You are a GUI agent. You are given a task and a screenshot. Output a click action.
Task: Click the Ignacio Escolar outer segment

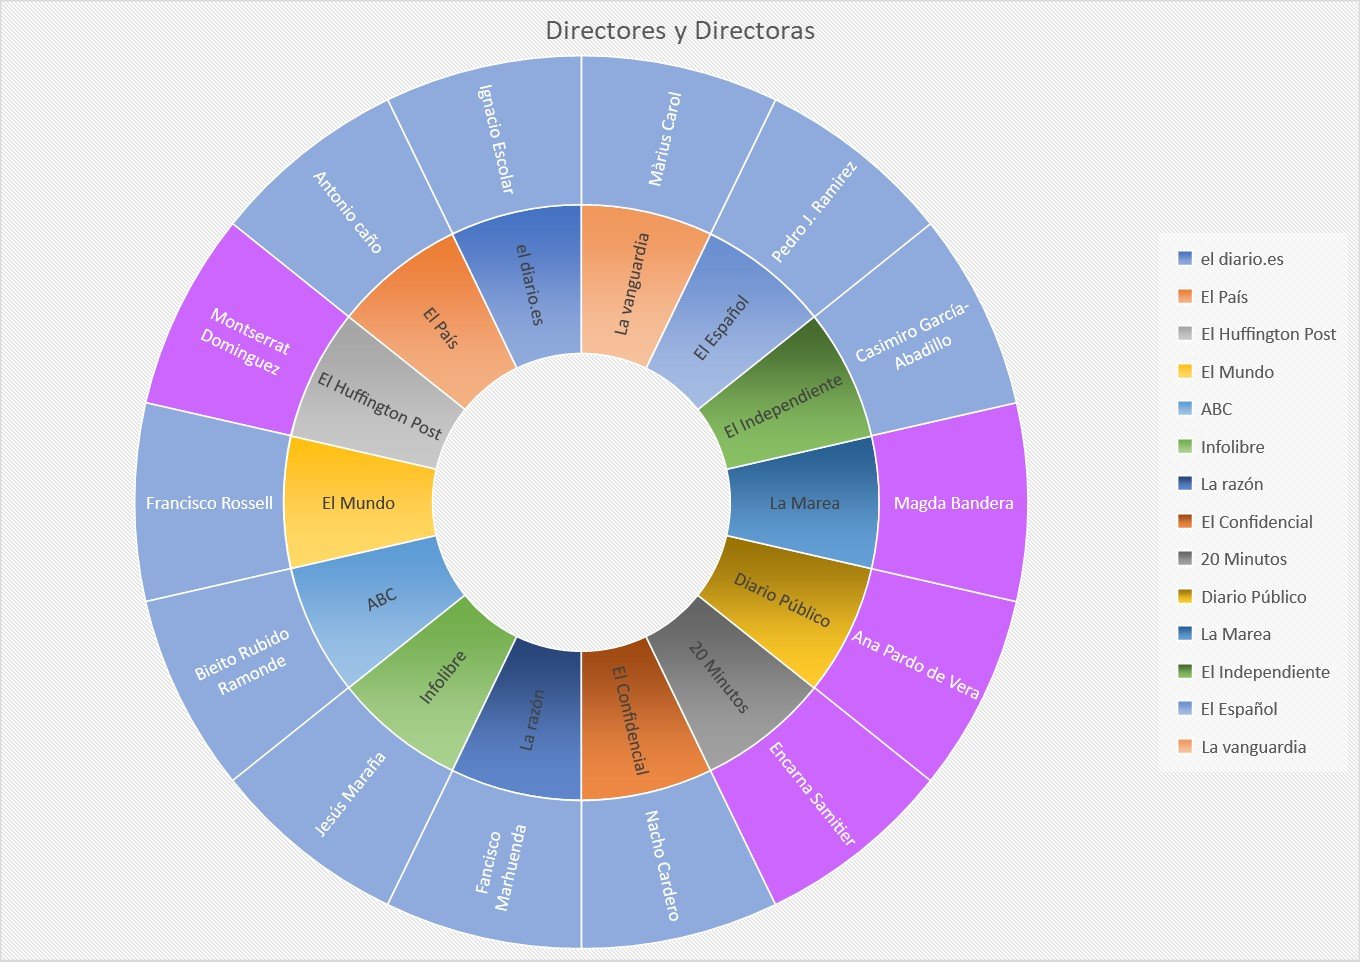click(496, 140)
